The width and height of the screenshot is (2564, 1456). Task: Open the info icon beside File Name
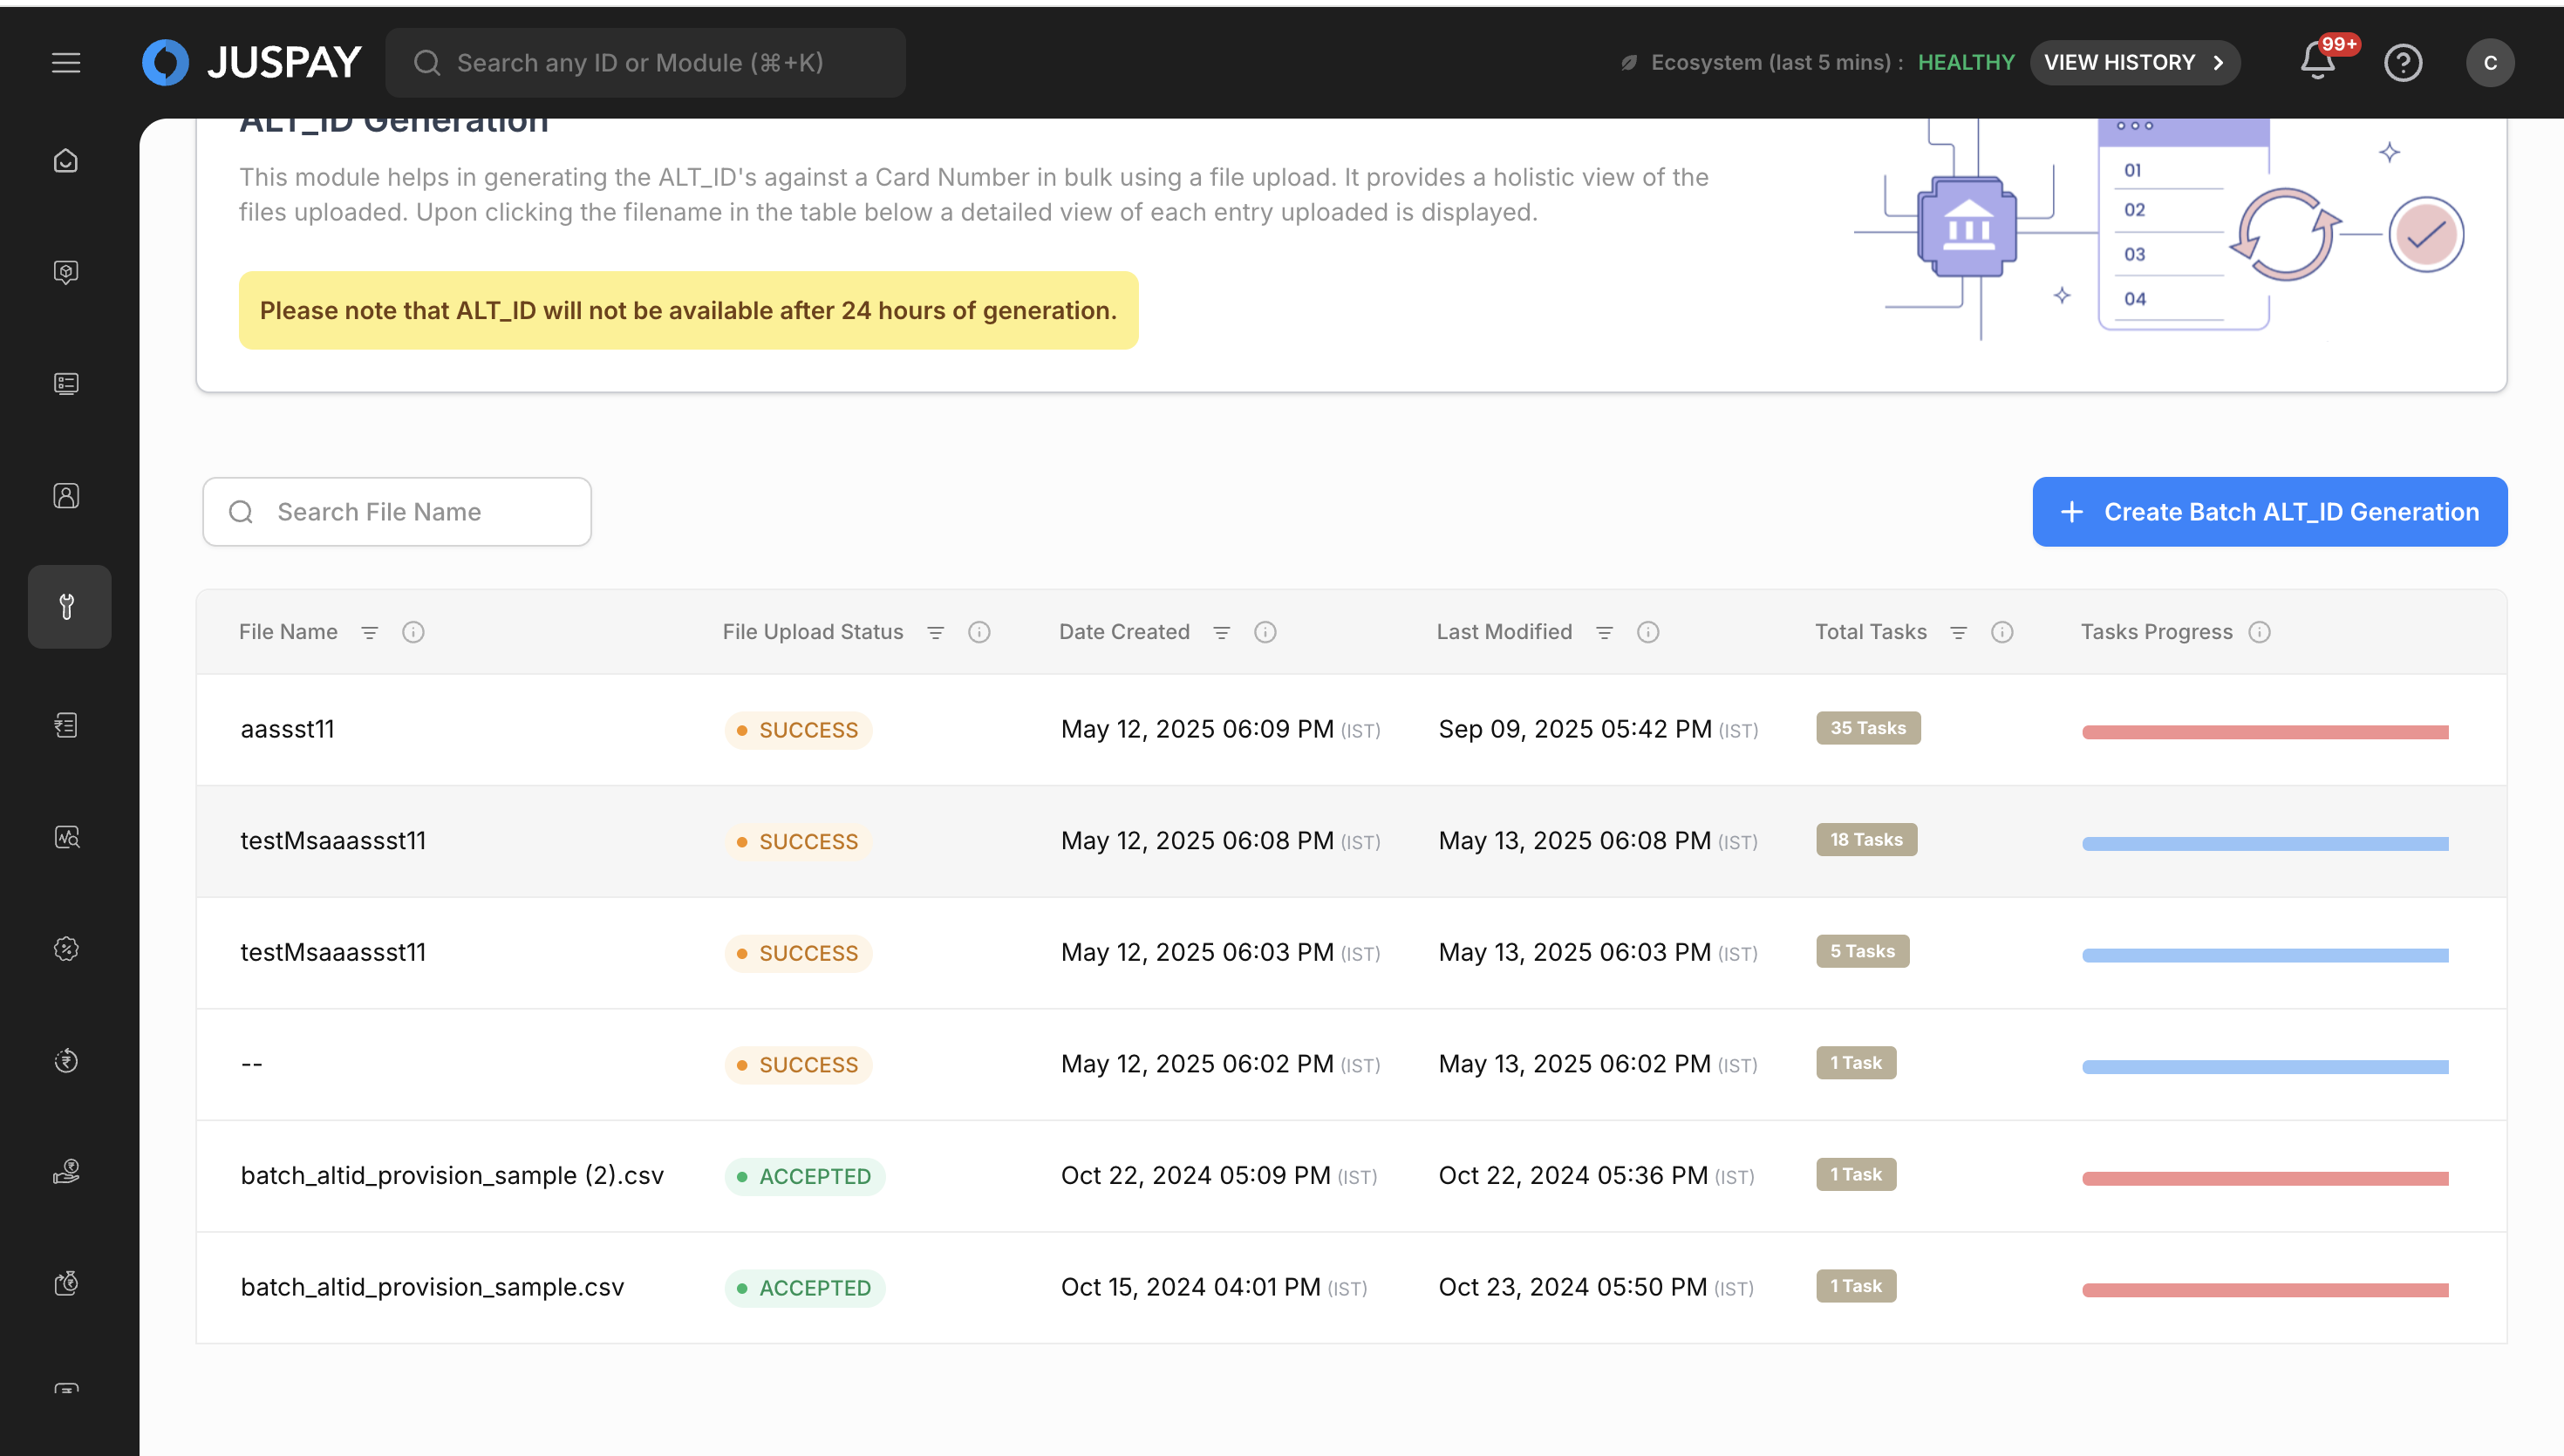pyautogui.click(x=413, y=632)
